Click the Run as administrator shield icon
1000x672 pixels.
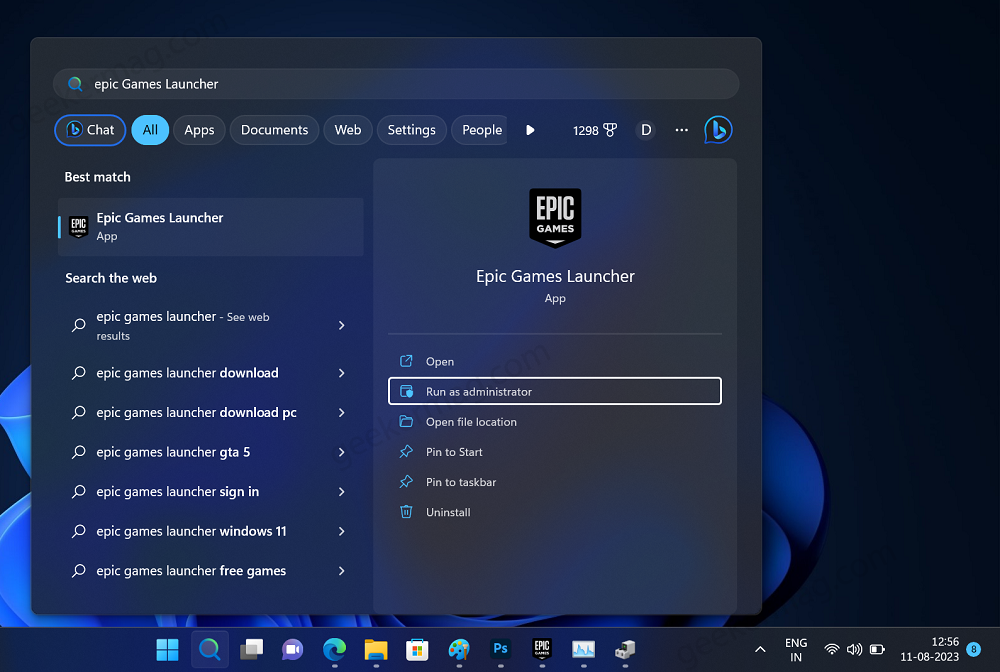click(406, 391)
